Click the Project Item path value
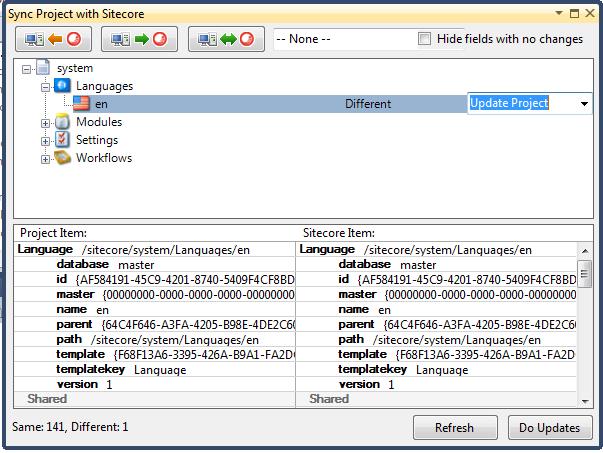The image size is (603, 453). coord(175,340)
